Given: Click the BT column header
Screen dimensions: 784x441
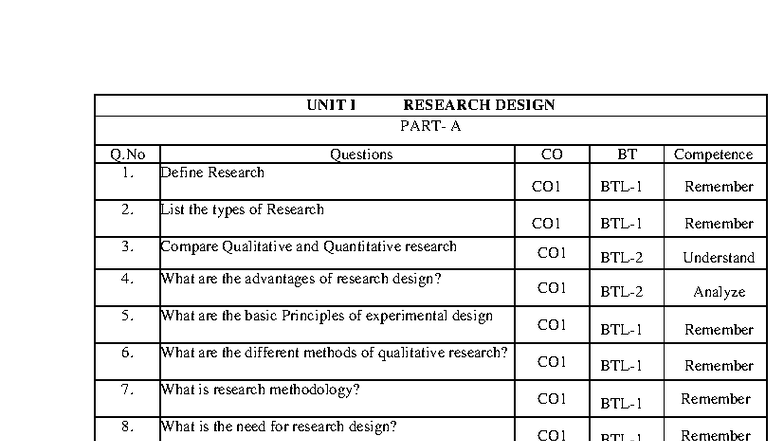Looking at the screenshot, I should (x=627, y=154).
